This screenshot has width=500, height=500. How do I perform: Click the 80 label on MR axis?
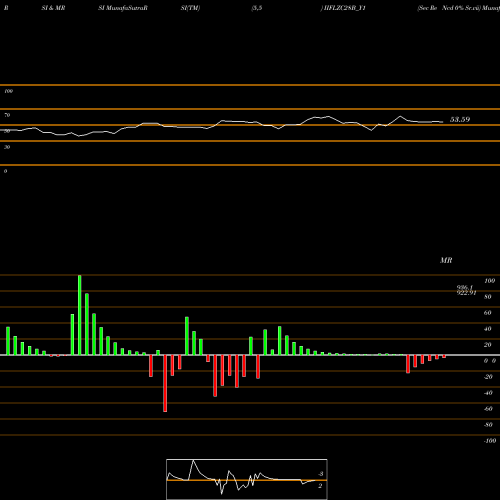(488, 297)
